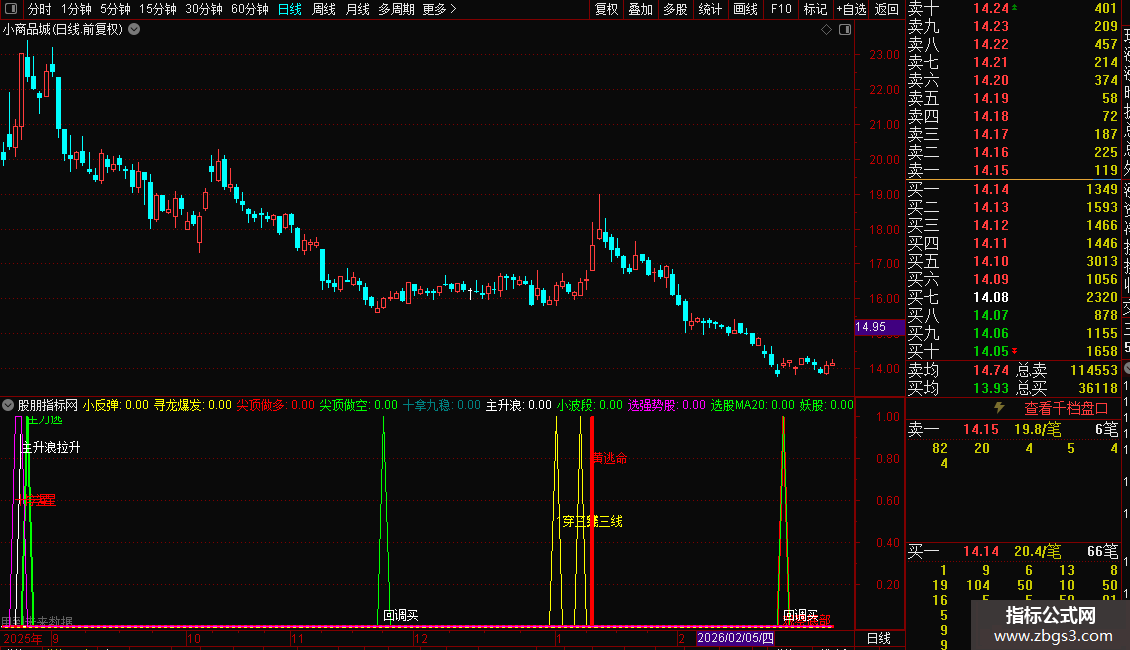This screenshot has height=650, width=1130.
Task: Click the 买一 14.14 20.4/笔 detail row
Action: [1013, 552]
